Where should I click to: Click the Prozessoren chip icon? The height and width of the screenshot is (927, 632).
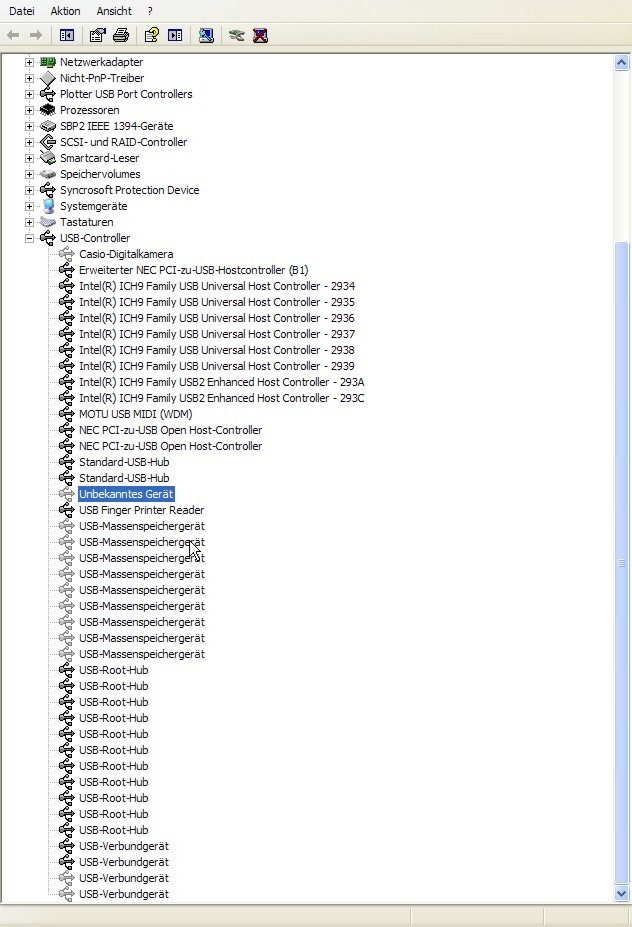point(47,110)
